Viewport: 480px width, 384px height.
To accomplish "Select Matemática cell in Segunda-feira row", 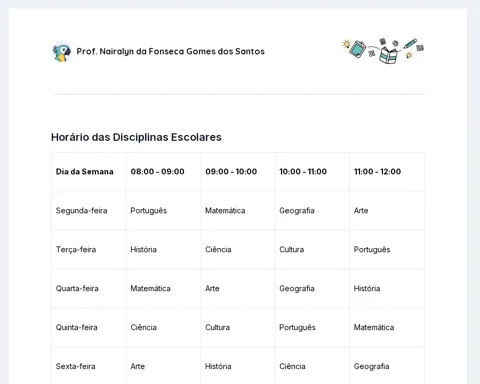I will point(225,211).
